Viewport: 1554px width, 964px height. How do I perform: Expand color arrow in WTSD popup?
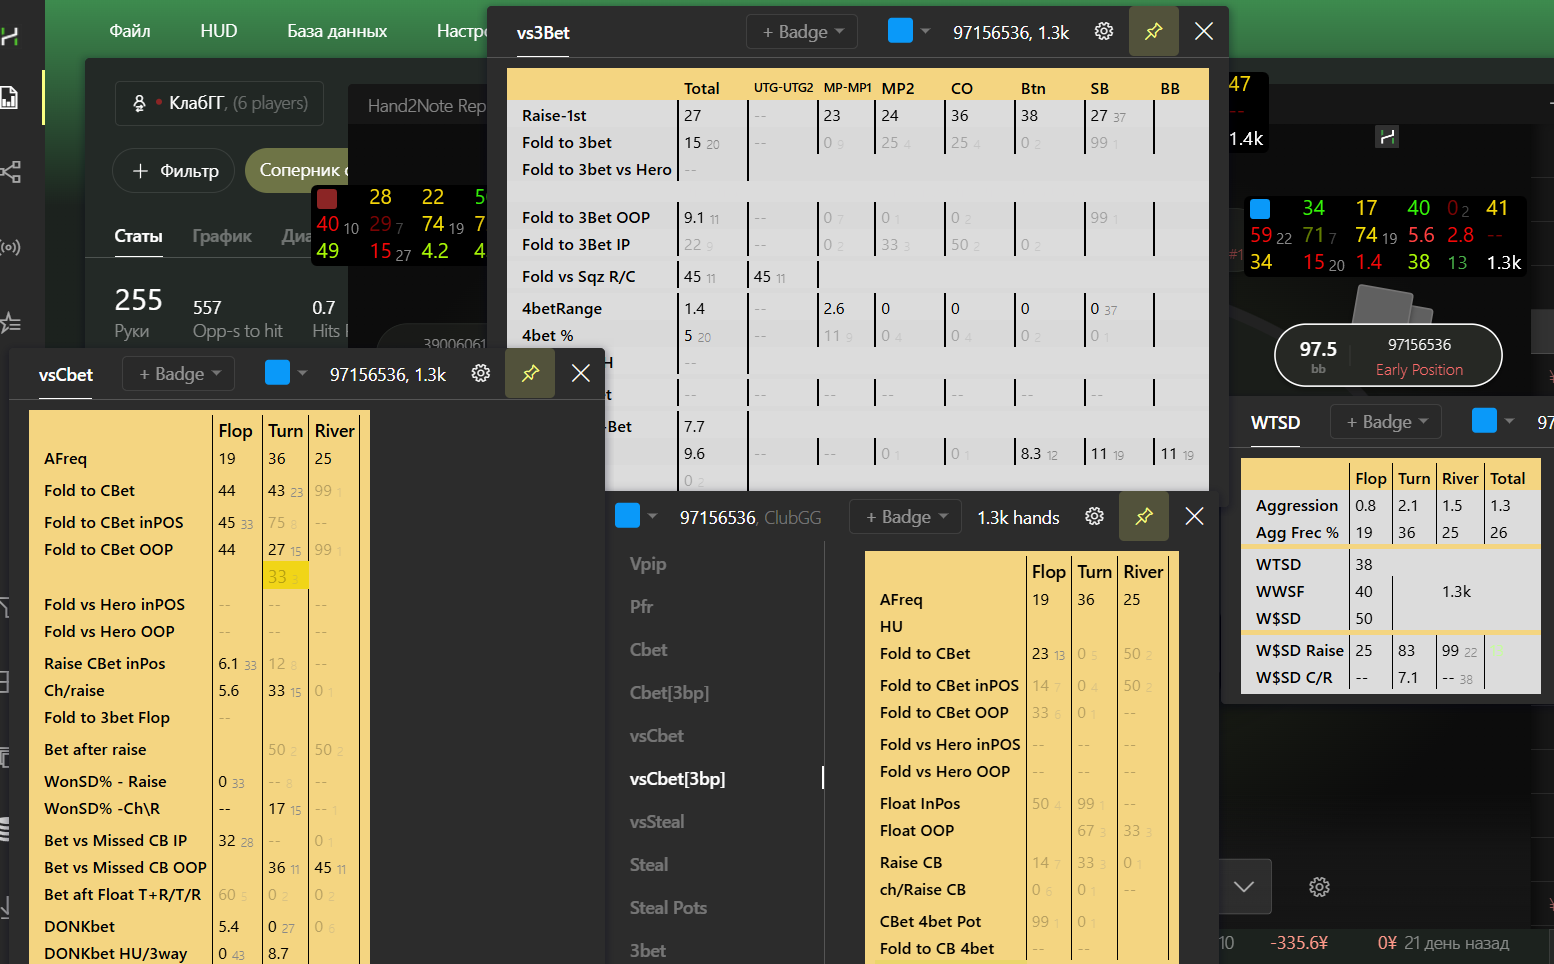1510,421
